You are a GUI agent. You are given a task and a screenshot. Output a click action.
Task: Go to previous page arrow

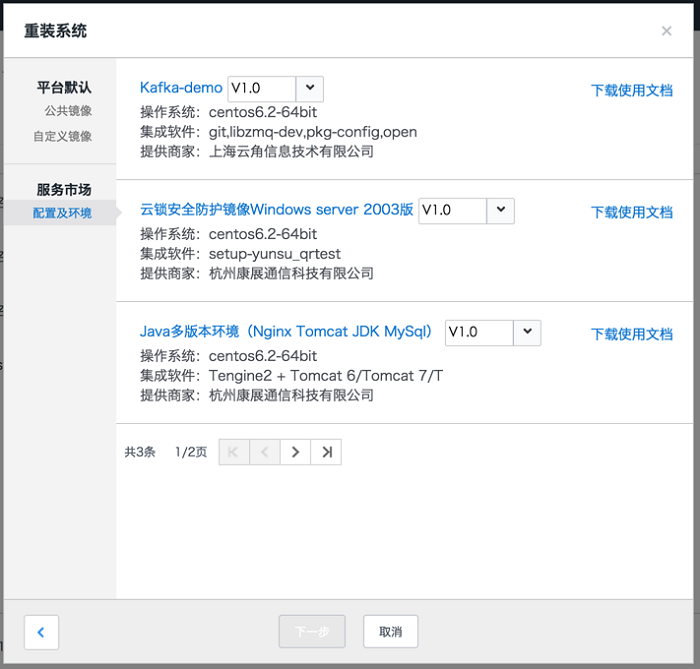265,452
